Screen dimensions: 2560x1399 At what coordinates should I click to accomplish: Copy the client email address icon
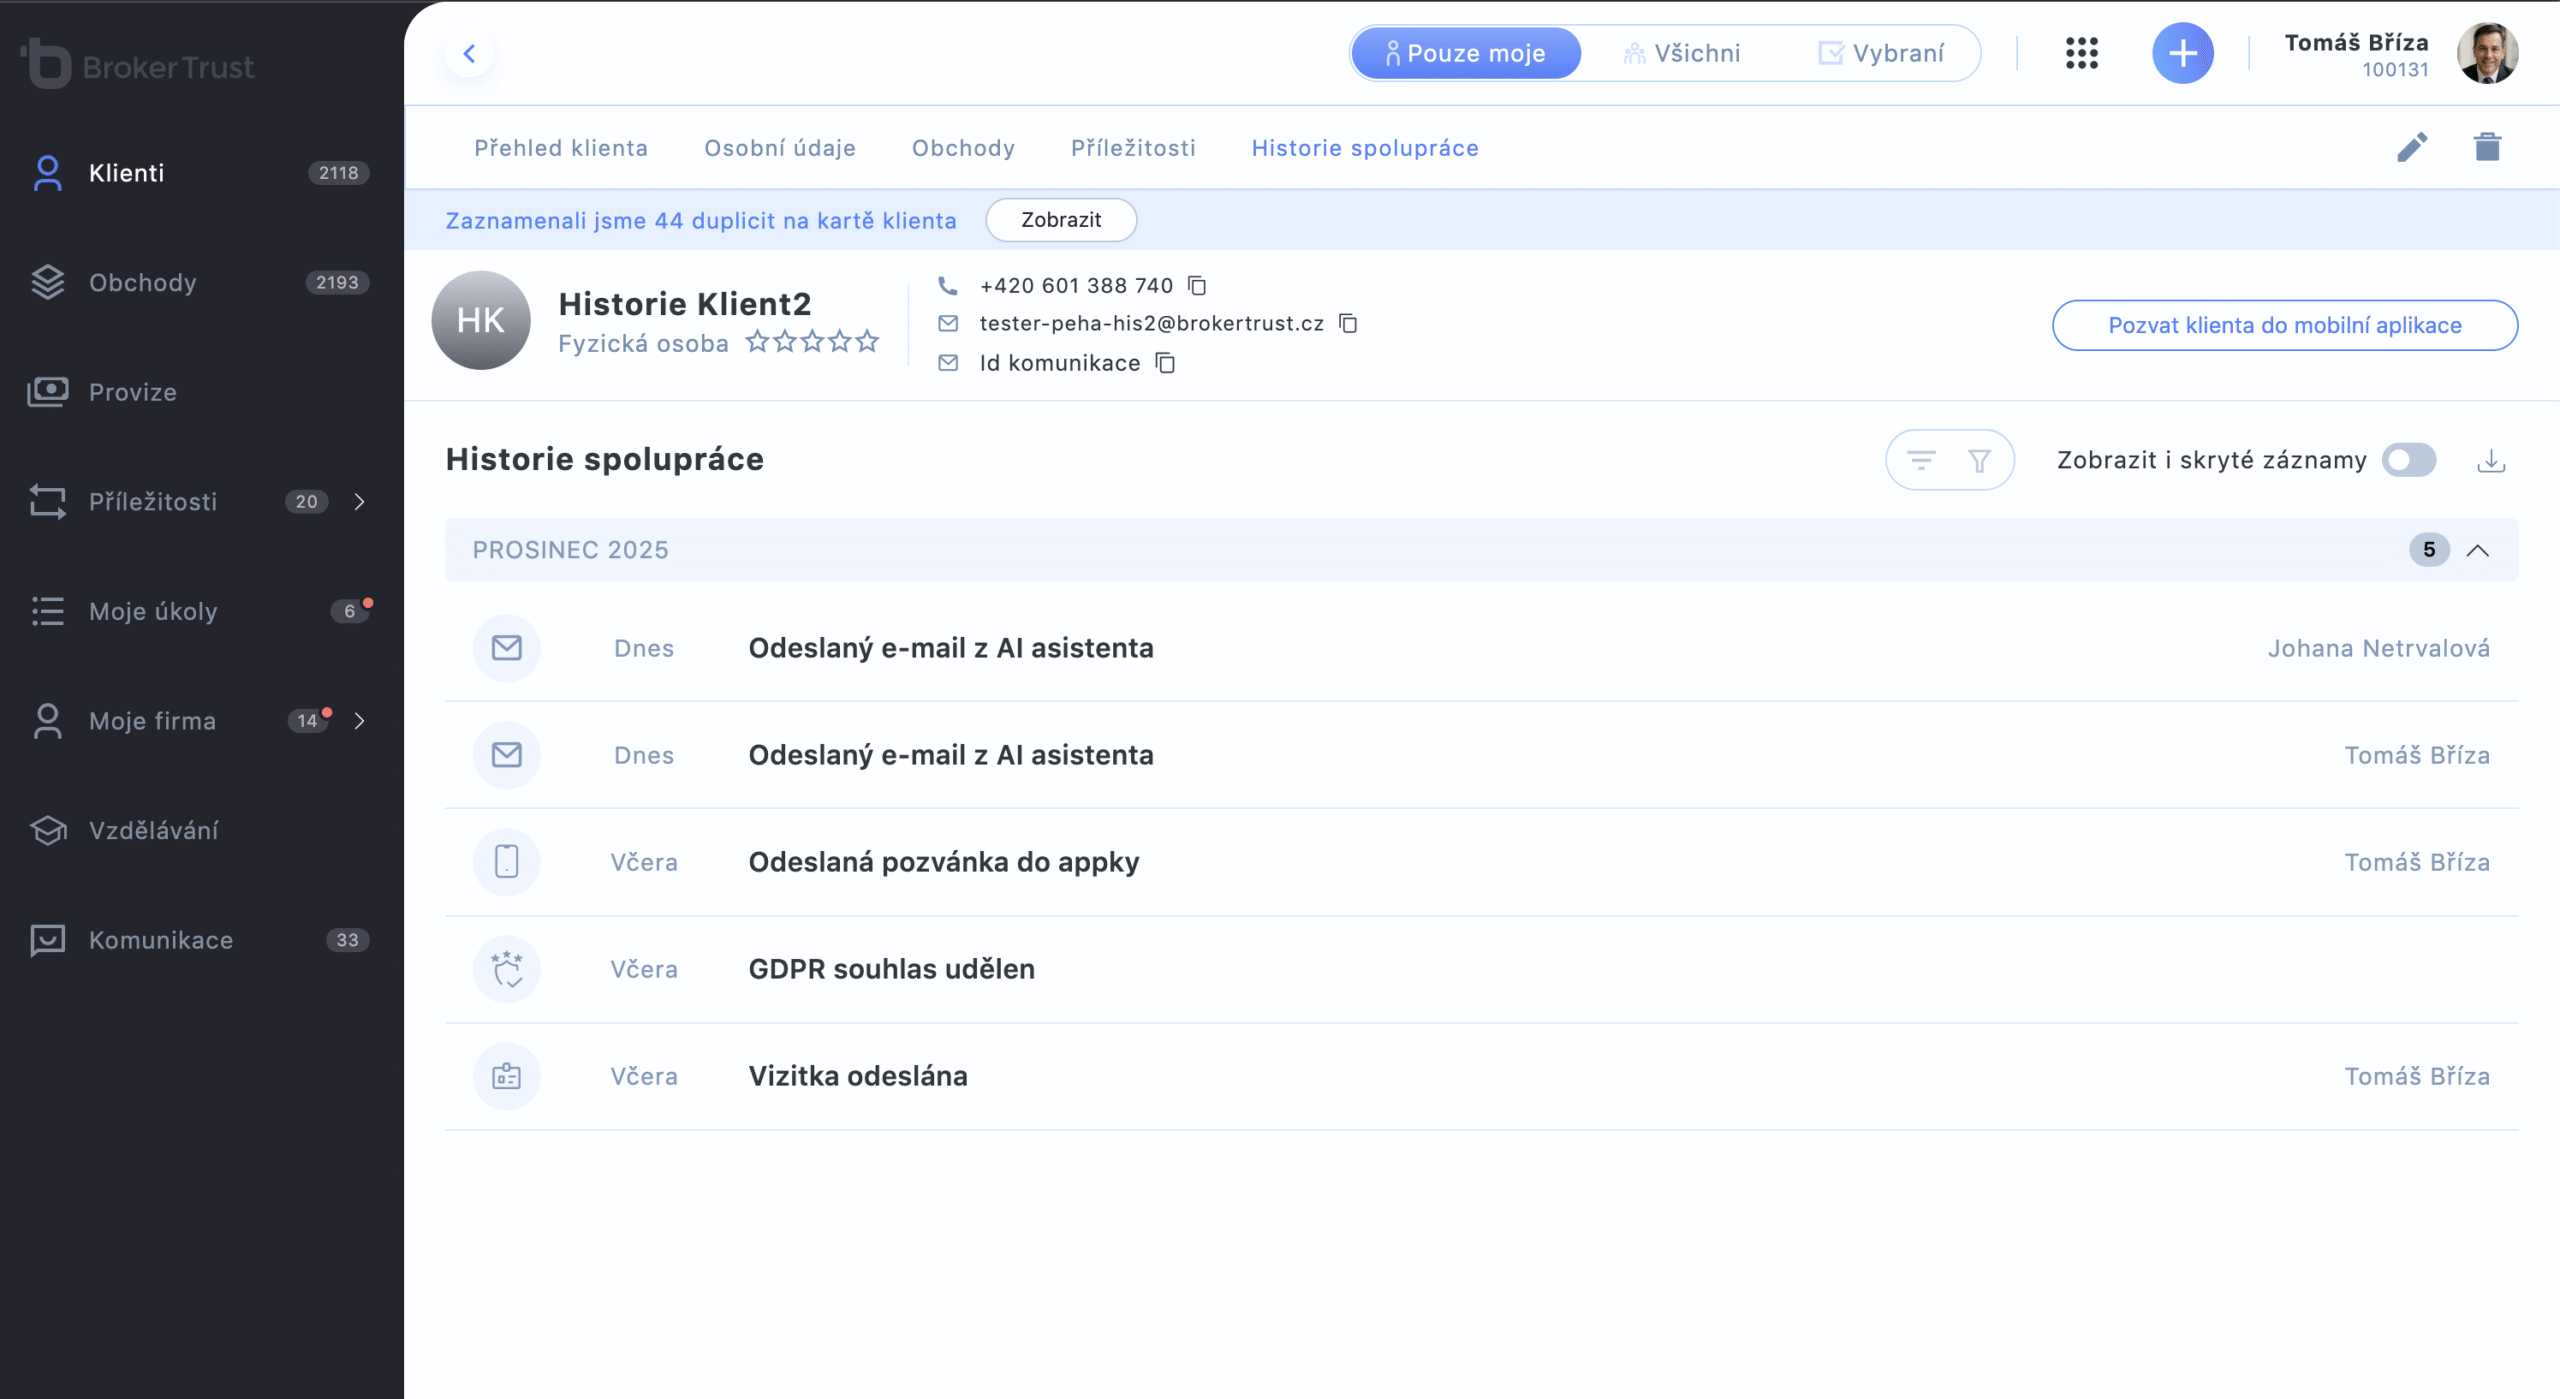click(x=1348, y=323)
